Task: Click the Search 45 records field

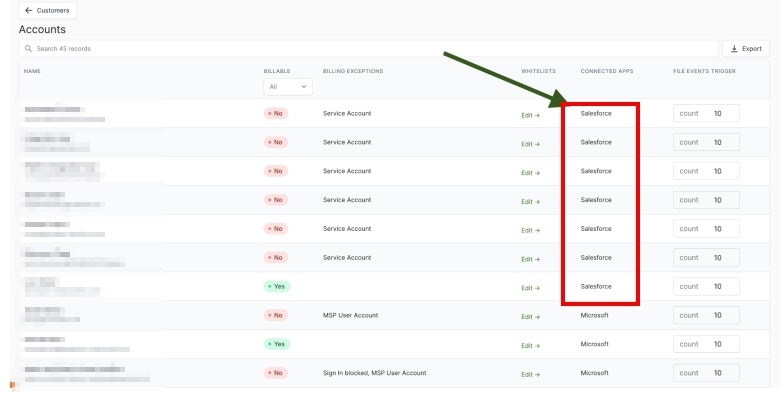Action: [368, 48]
